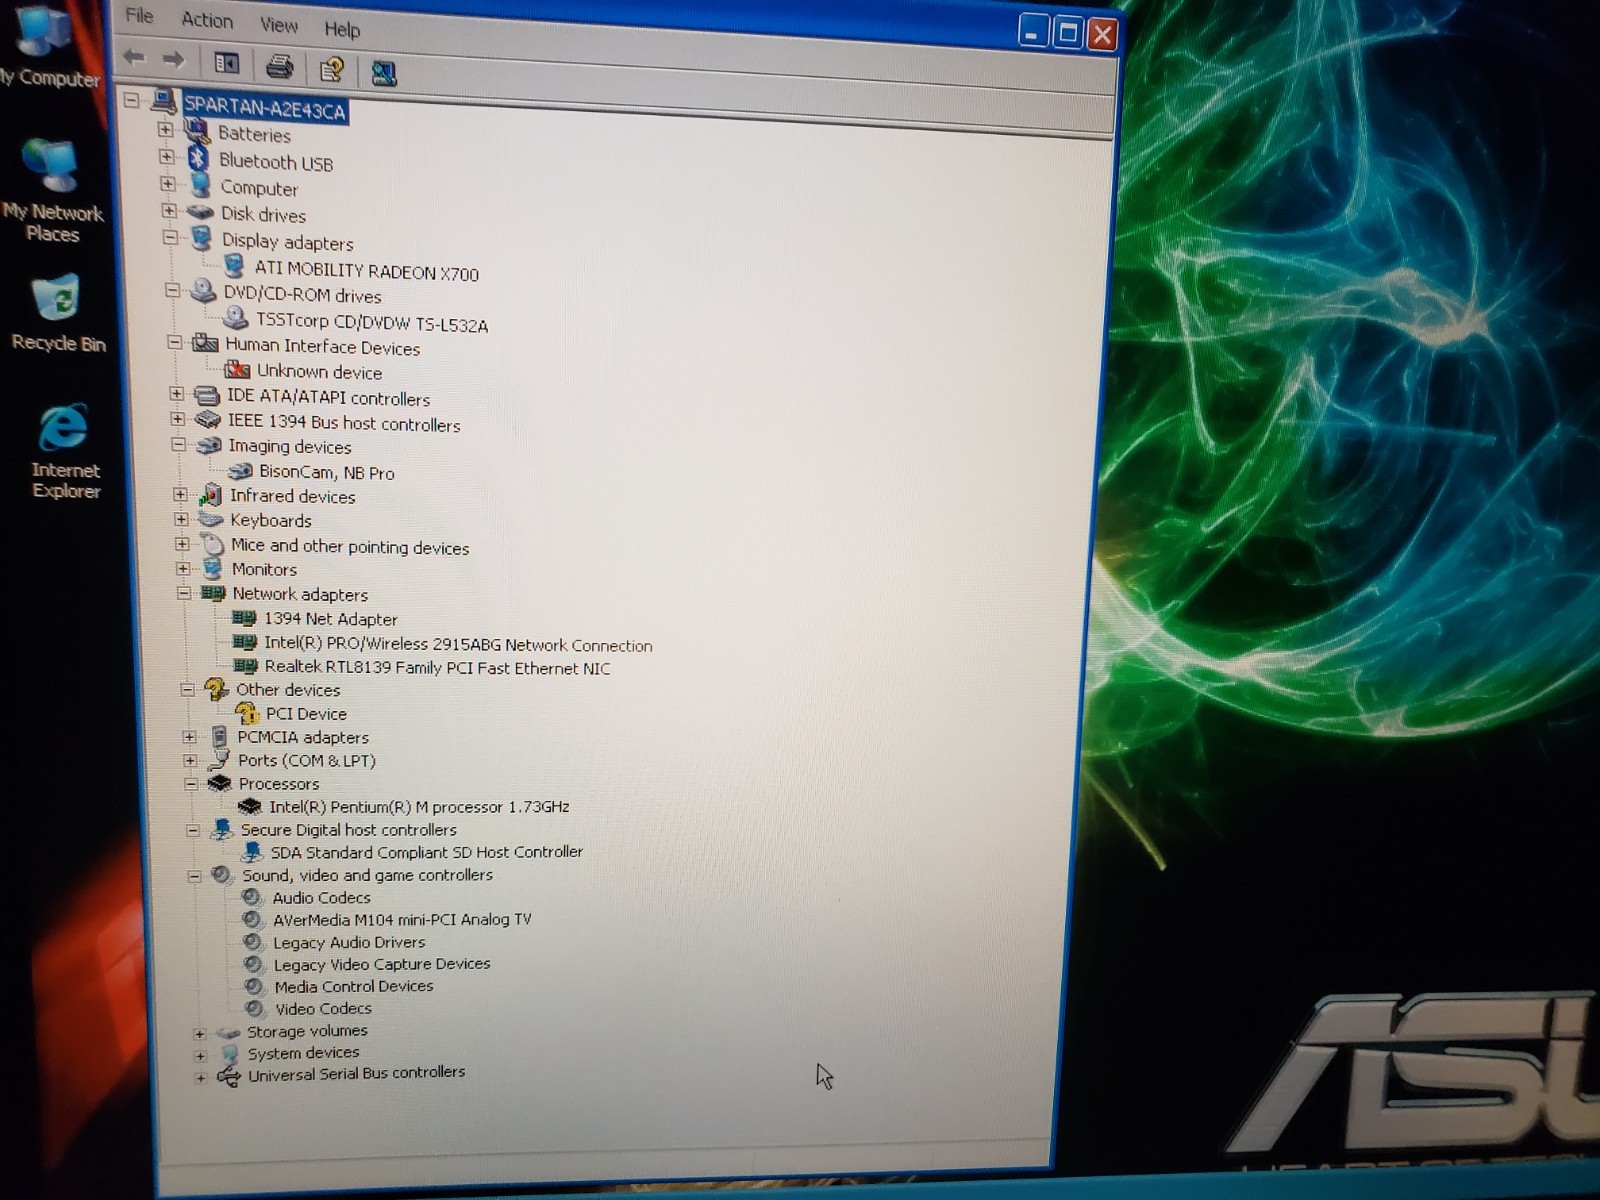
Task: Click the Print toolbar icon
Action: click(x=279, y=67)
